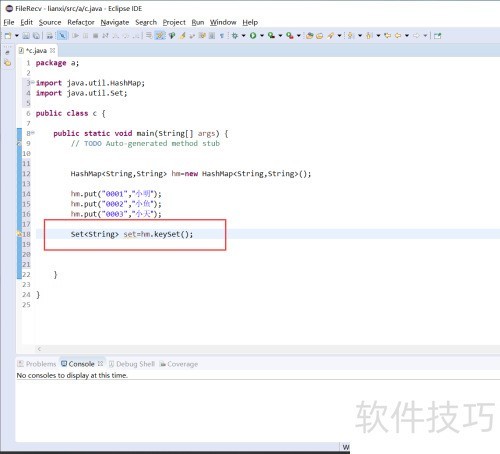Viewport: 500px width, 454px height.
Task: Click the green Run button
Action: pyautogui.click(x=253, y=36)
